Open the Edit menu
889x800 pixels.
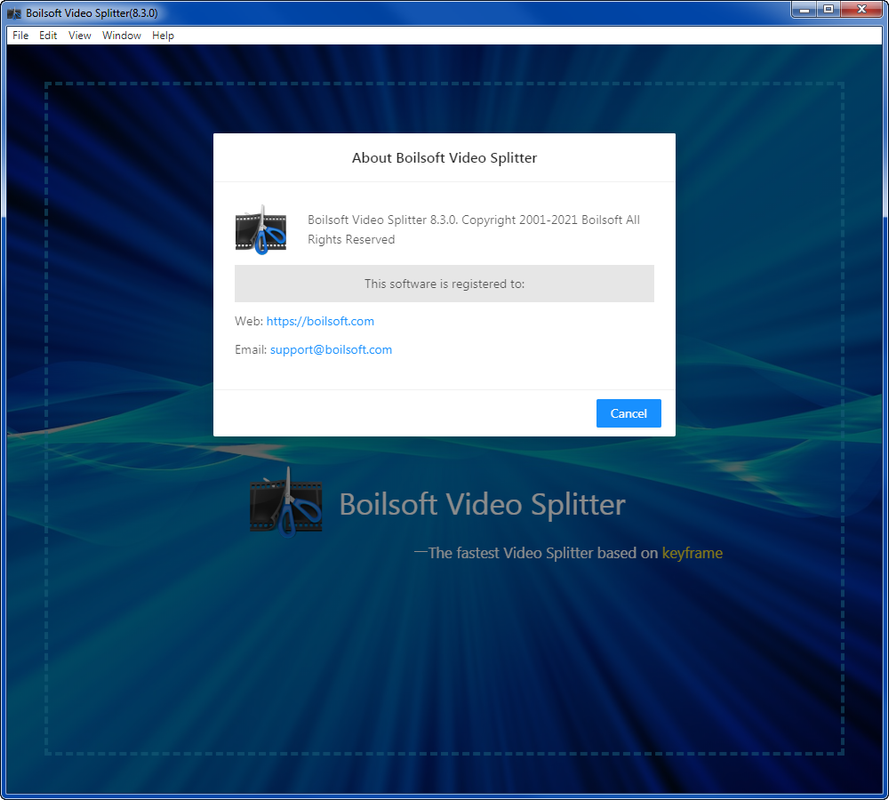[48, 35]
